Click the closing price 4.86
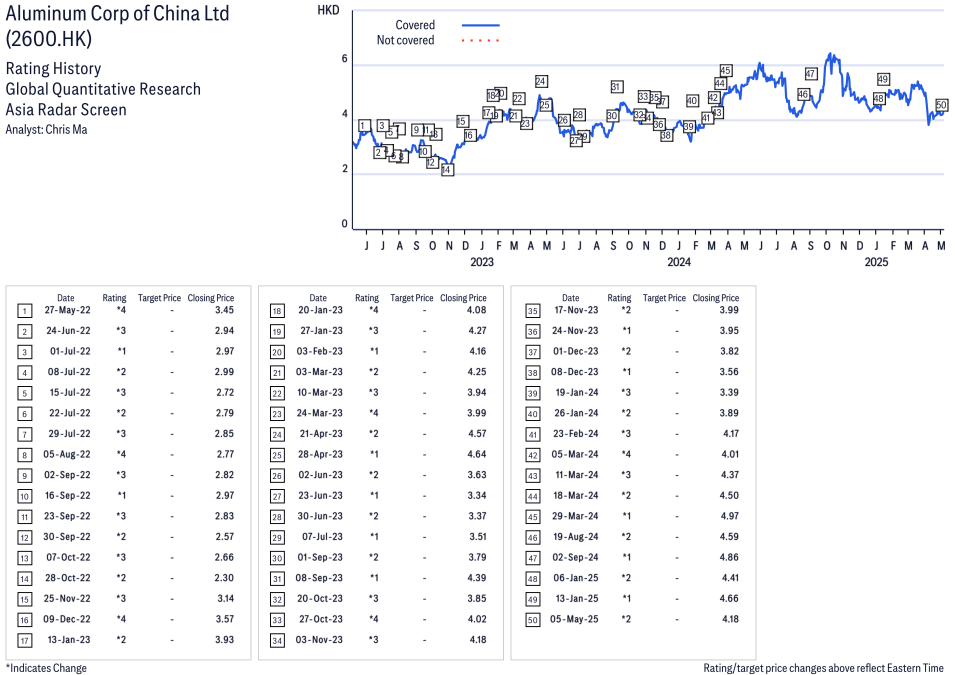This screenshot has height=675, width=955. point(729,557)
